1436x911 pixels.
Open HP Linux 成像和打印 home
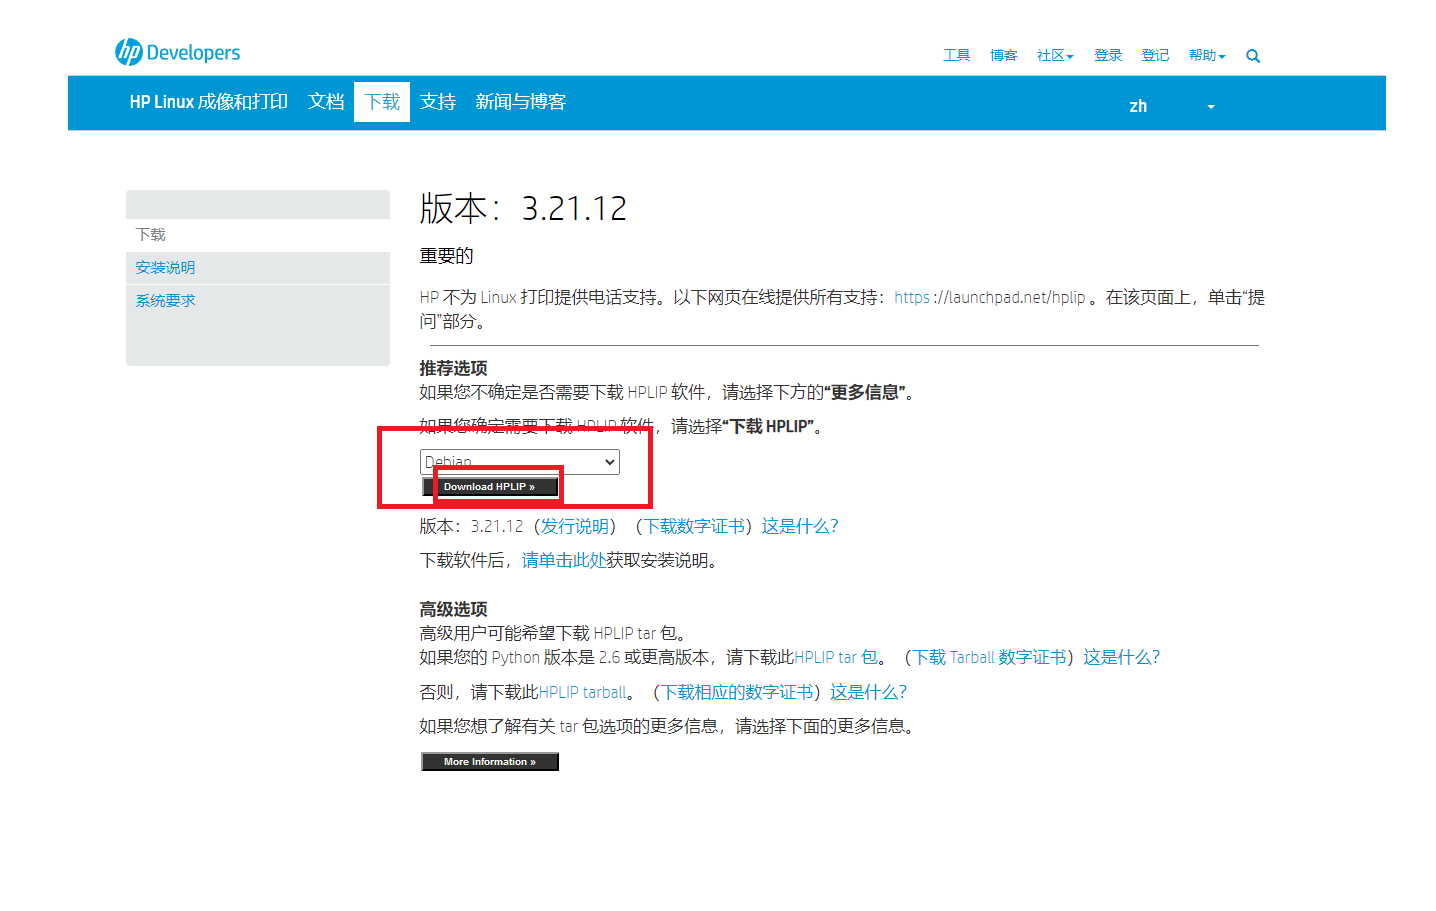pyautogui.click(x=208, y=102)
